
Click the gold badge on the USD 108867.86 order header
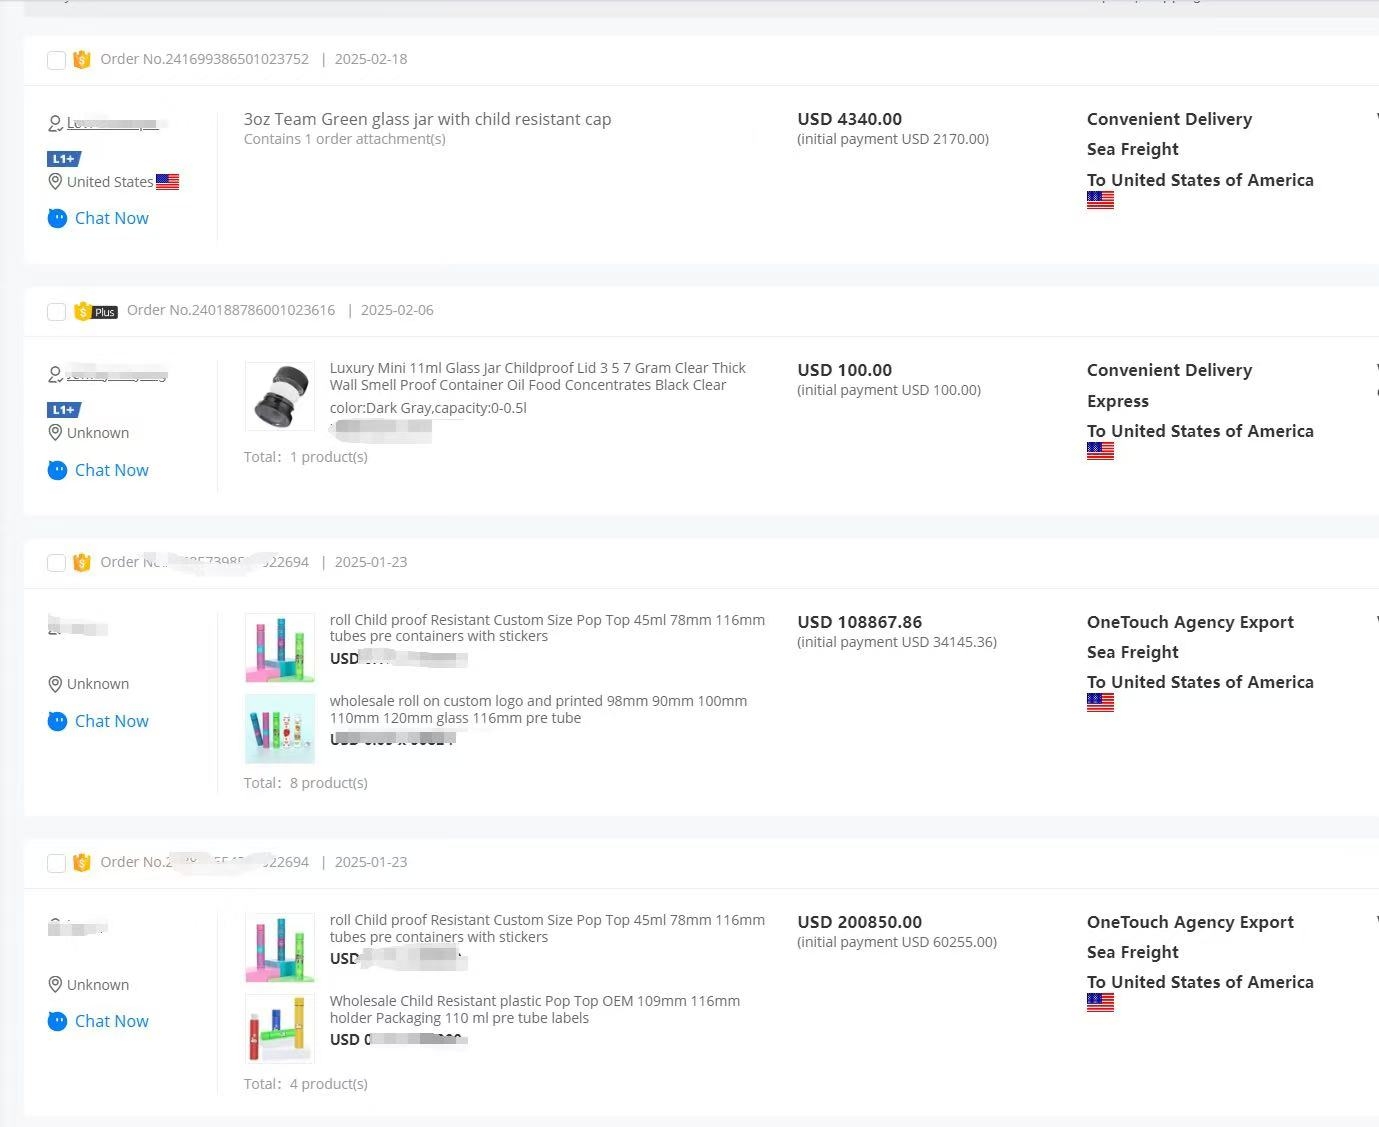(82, 563)
